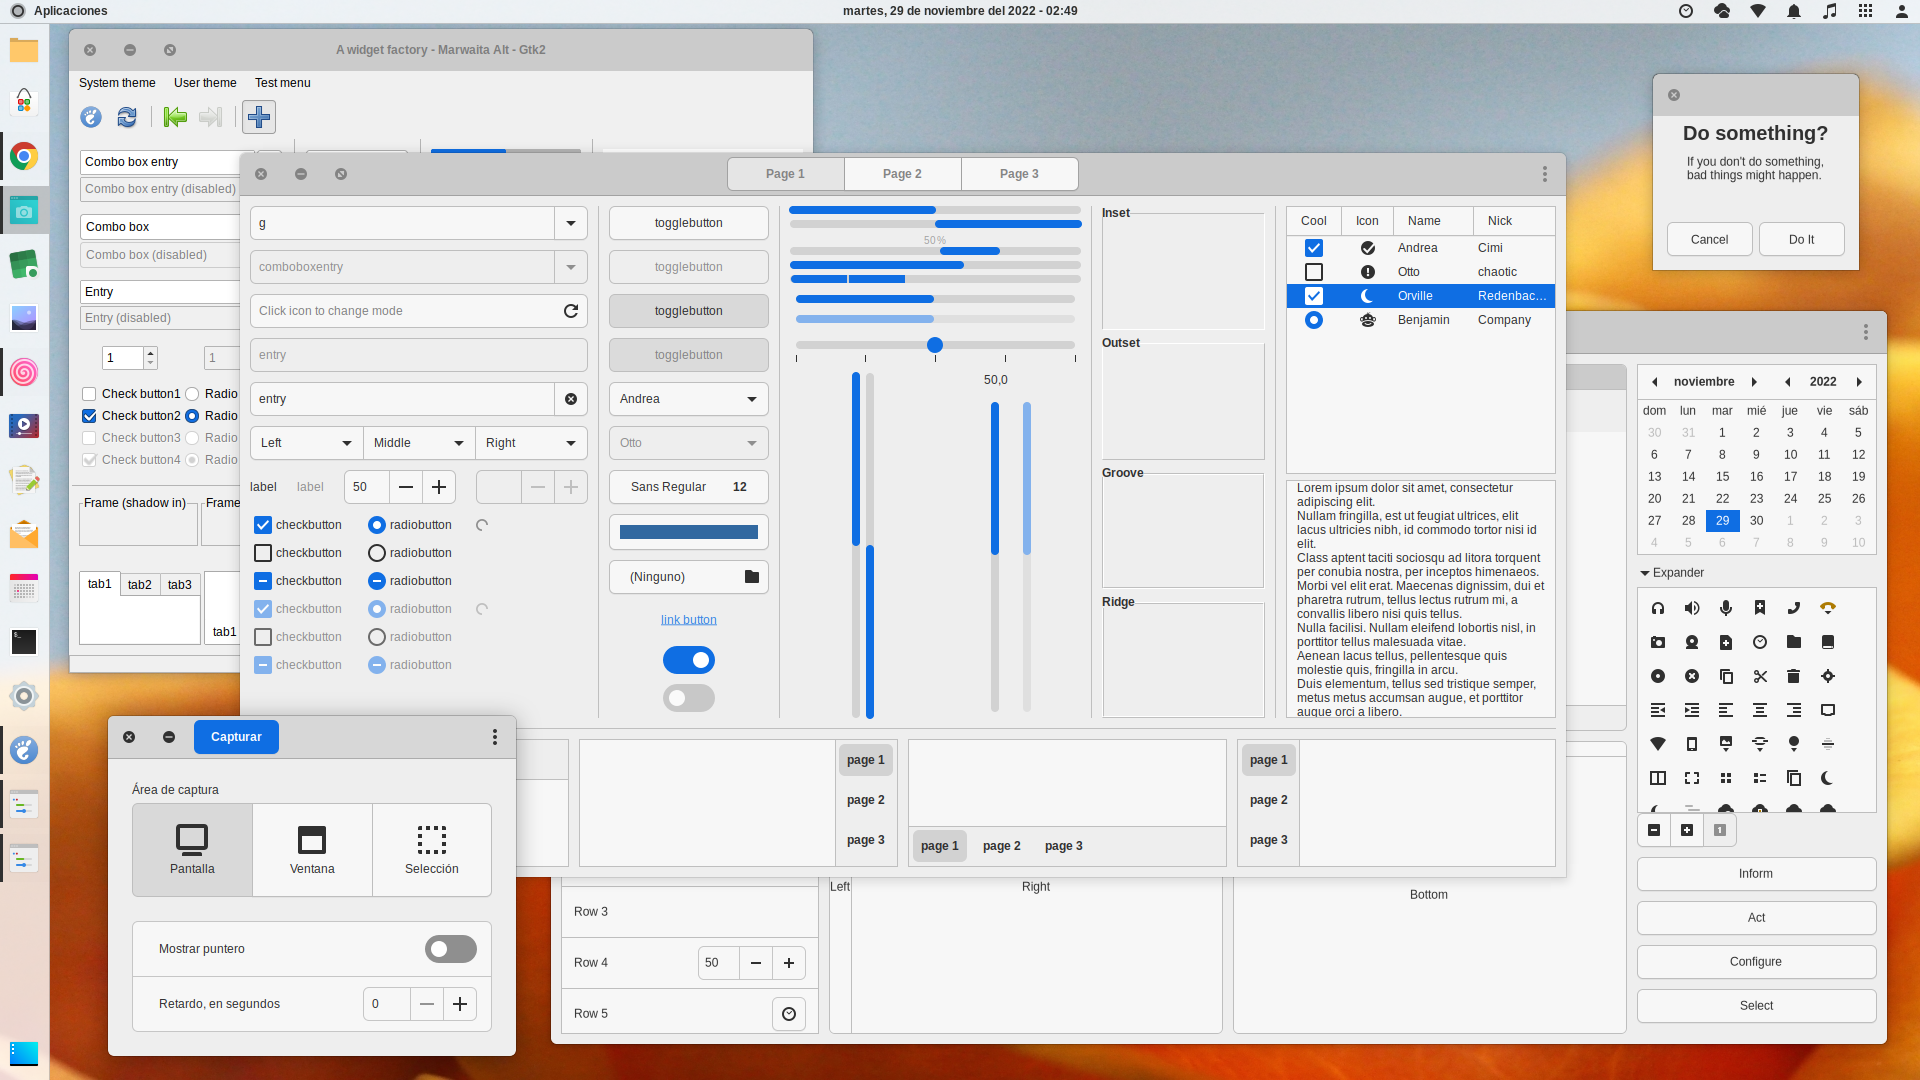Uncheck Check button2
The height and width of the screenshot is (1080, 1920).
point(89,416)
